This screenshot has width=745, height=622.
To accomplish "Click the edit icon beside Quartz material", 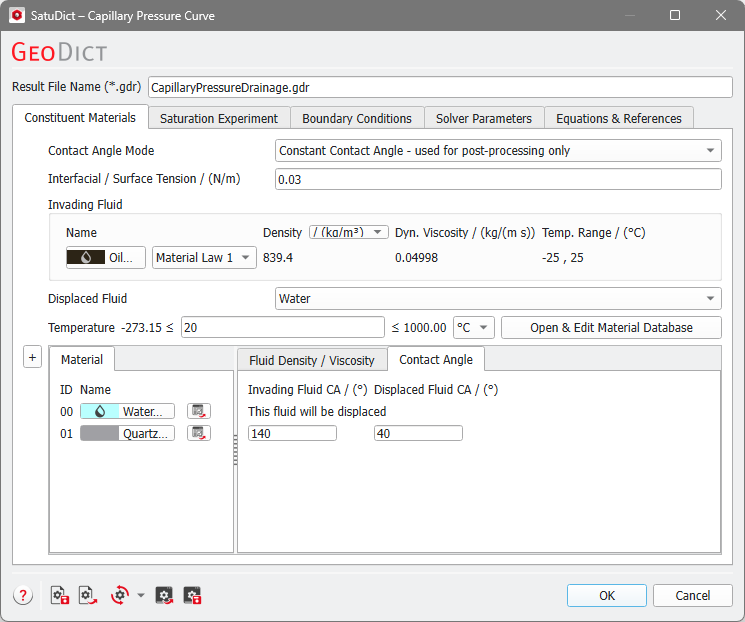I will pos(199,433).
